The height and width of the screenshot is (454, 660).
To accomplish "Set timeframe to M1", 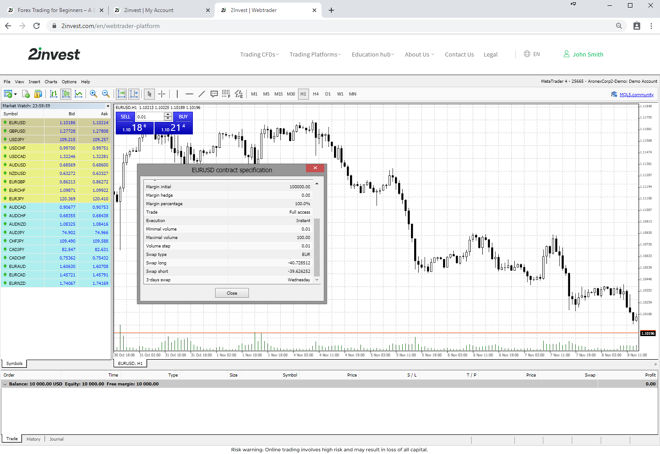I will pos(254,94).
